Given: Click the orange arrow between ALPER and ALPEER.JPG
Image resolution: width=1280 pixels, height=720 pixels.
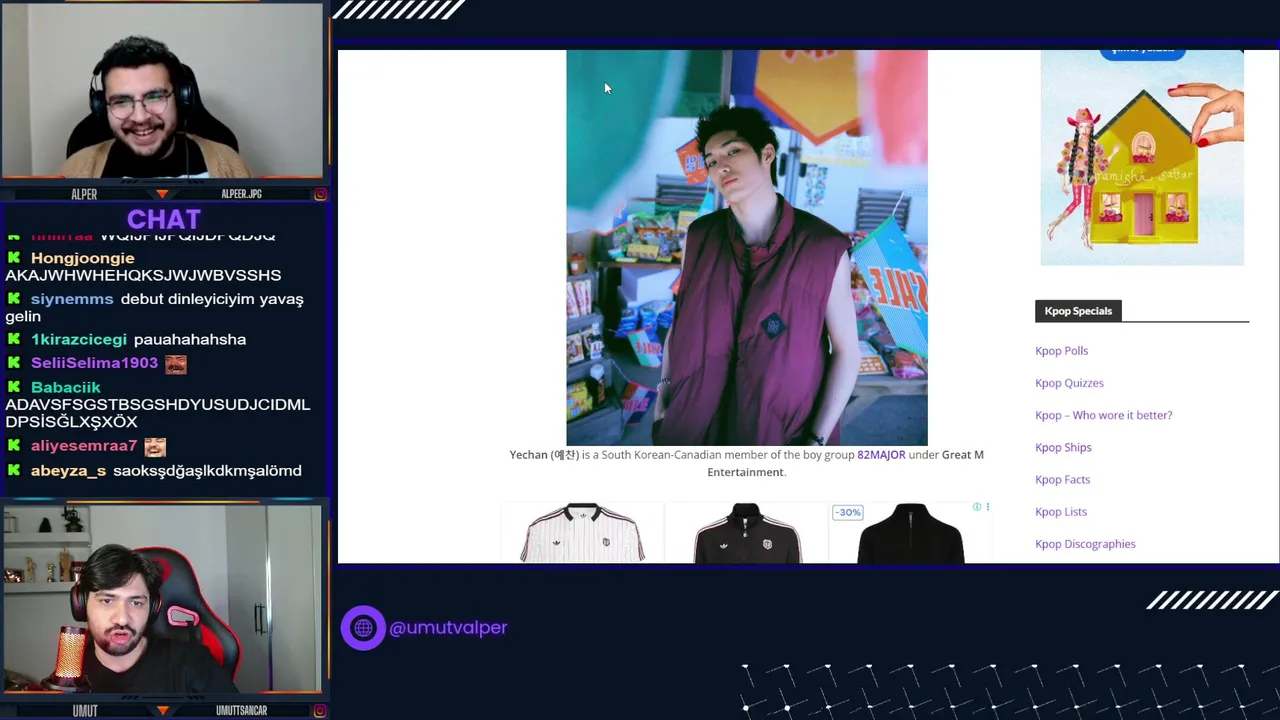Looking at the screenshot, I should 162,194.
